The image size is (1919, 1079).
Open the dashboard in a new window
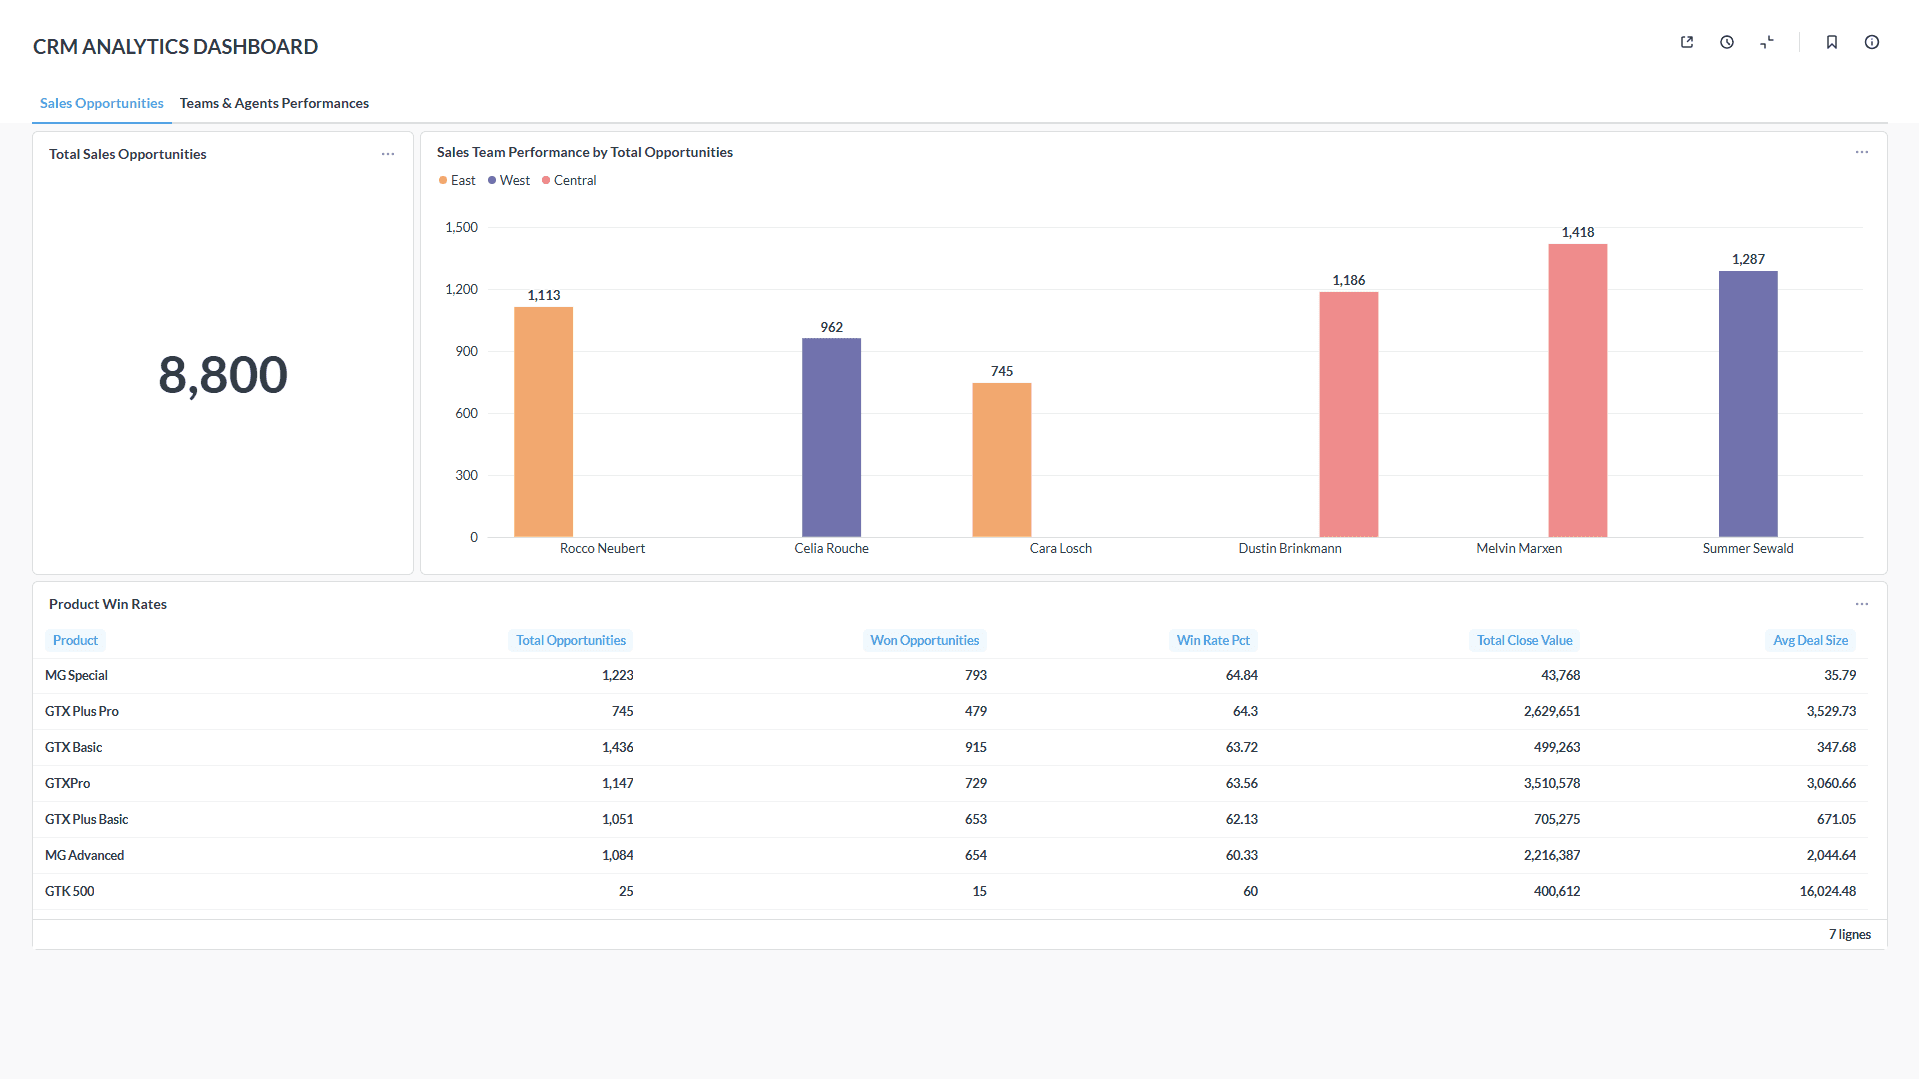[1686, 42]
